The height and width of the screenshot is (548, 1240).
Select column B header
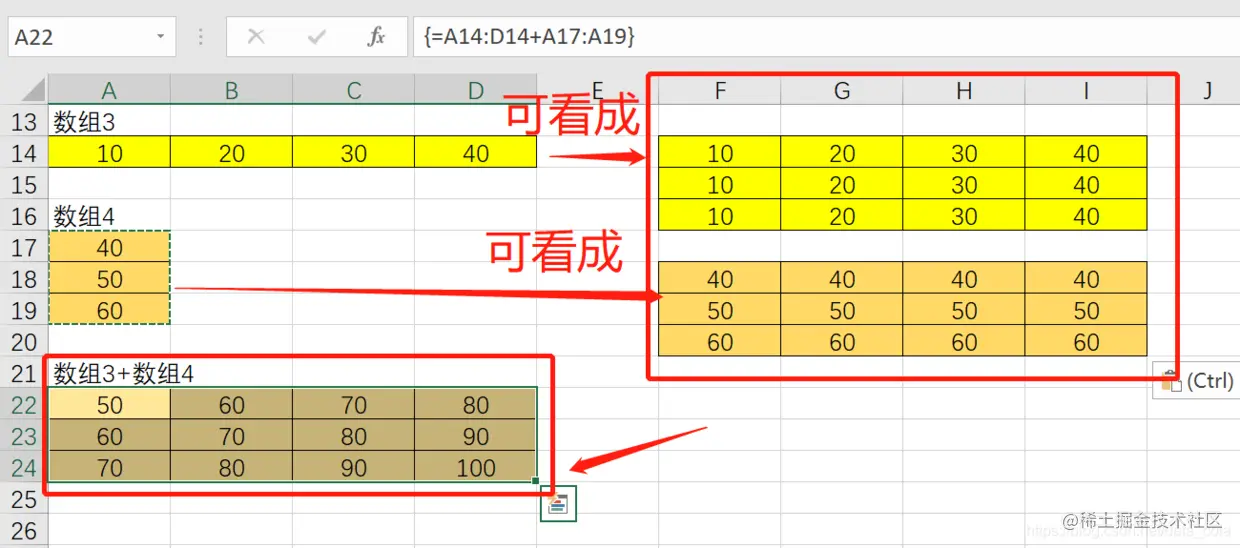click(231, 91)
